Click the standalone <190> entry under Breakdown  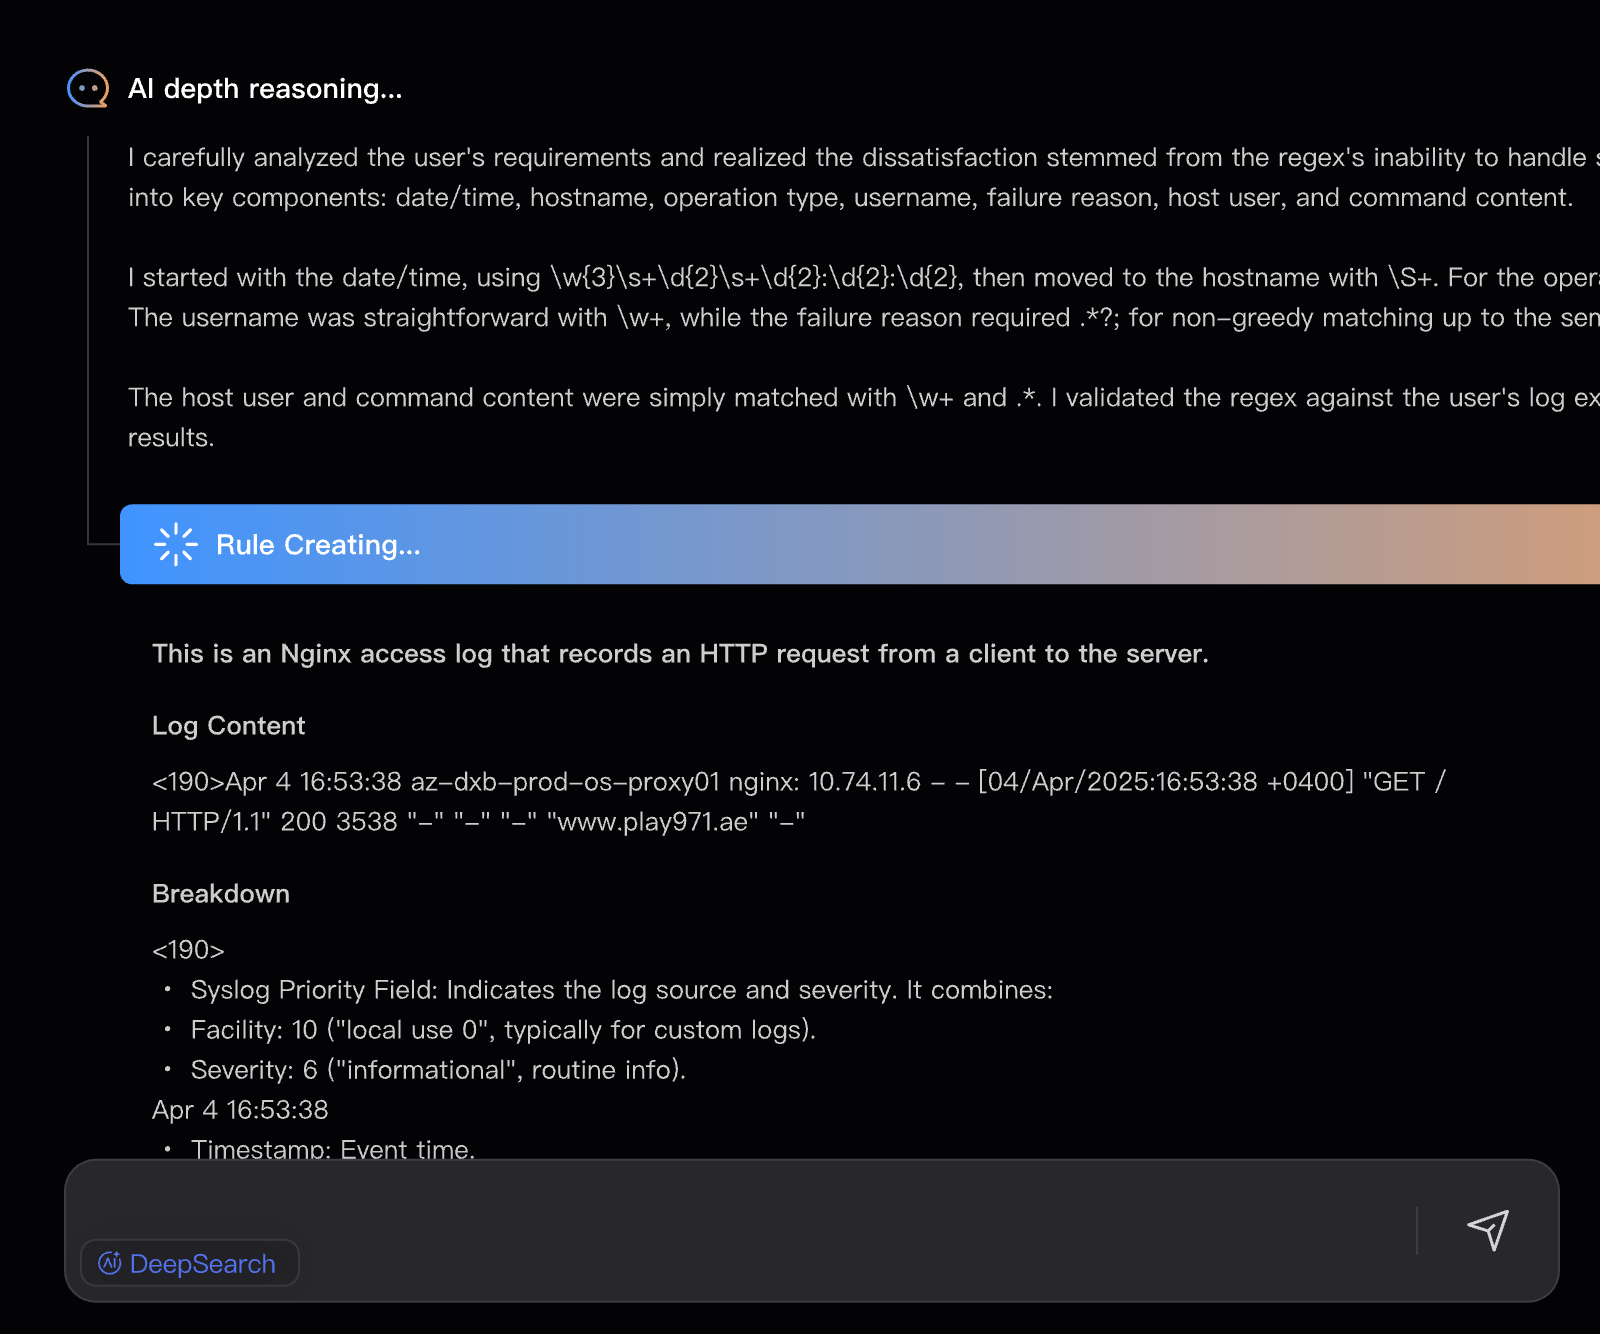pos(188,950)
